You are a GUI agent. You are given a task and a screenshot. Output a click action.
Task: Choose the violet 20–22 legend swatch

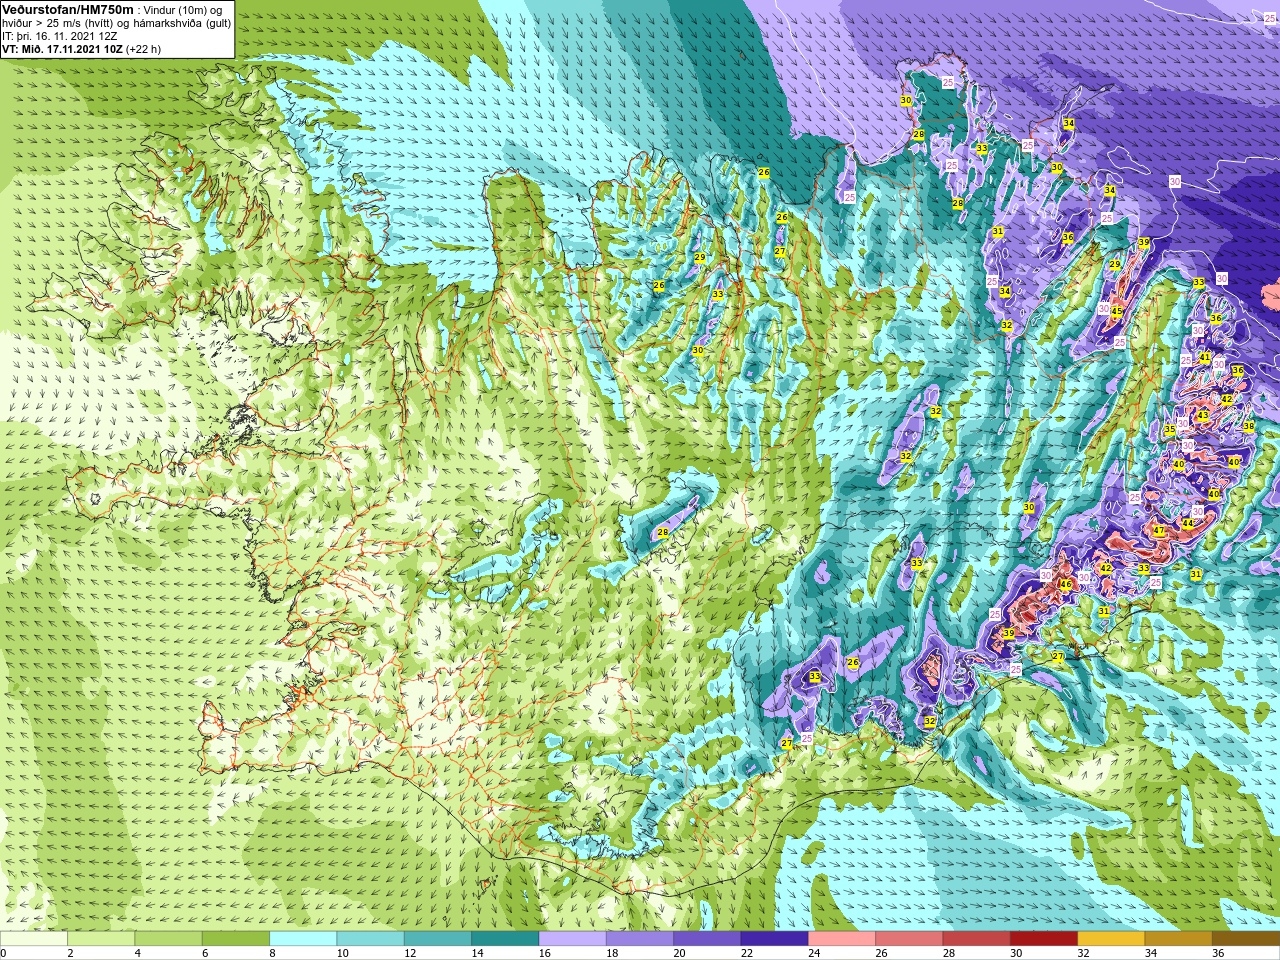click(x=707, y=939)
